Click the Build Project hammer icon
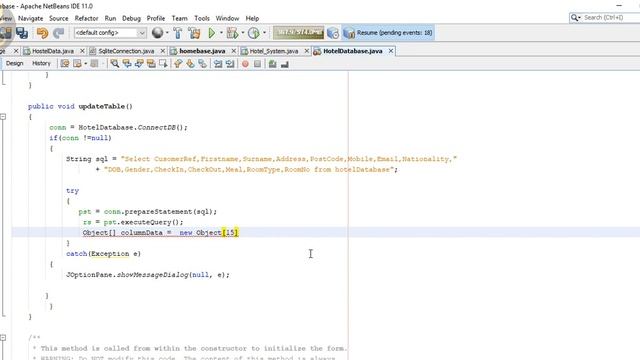The image size is (640, 360). point(178,33)
